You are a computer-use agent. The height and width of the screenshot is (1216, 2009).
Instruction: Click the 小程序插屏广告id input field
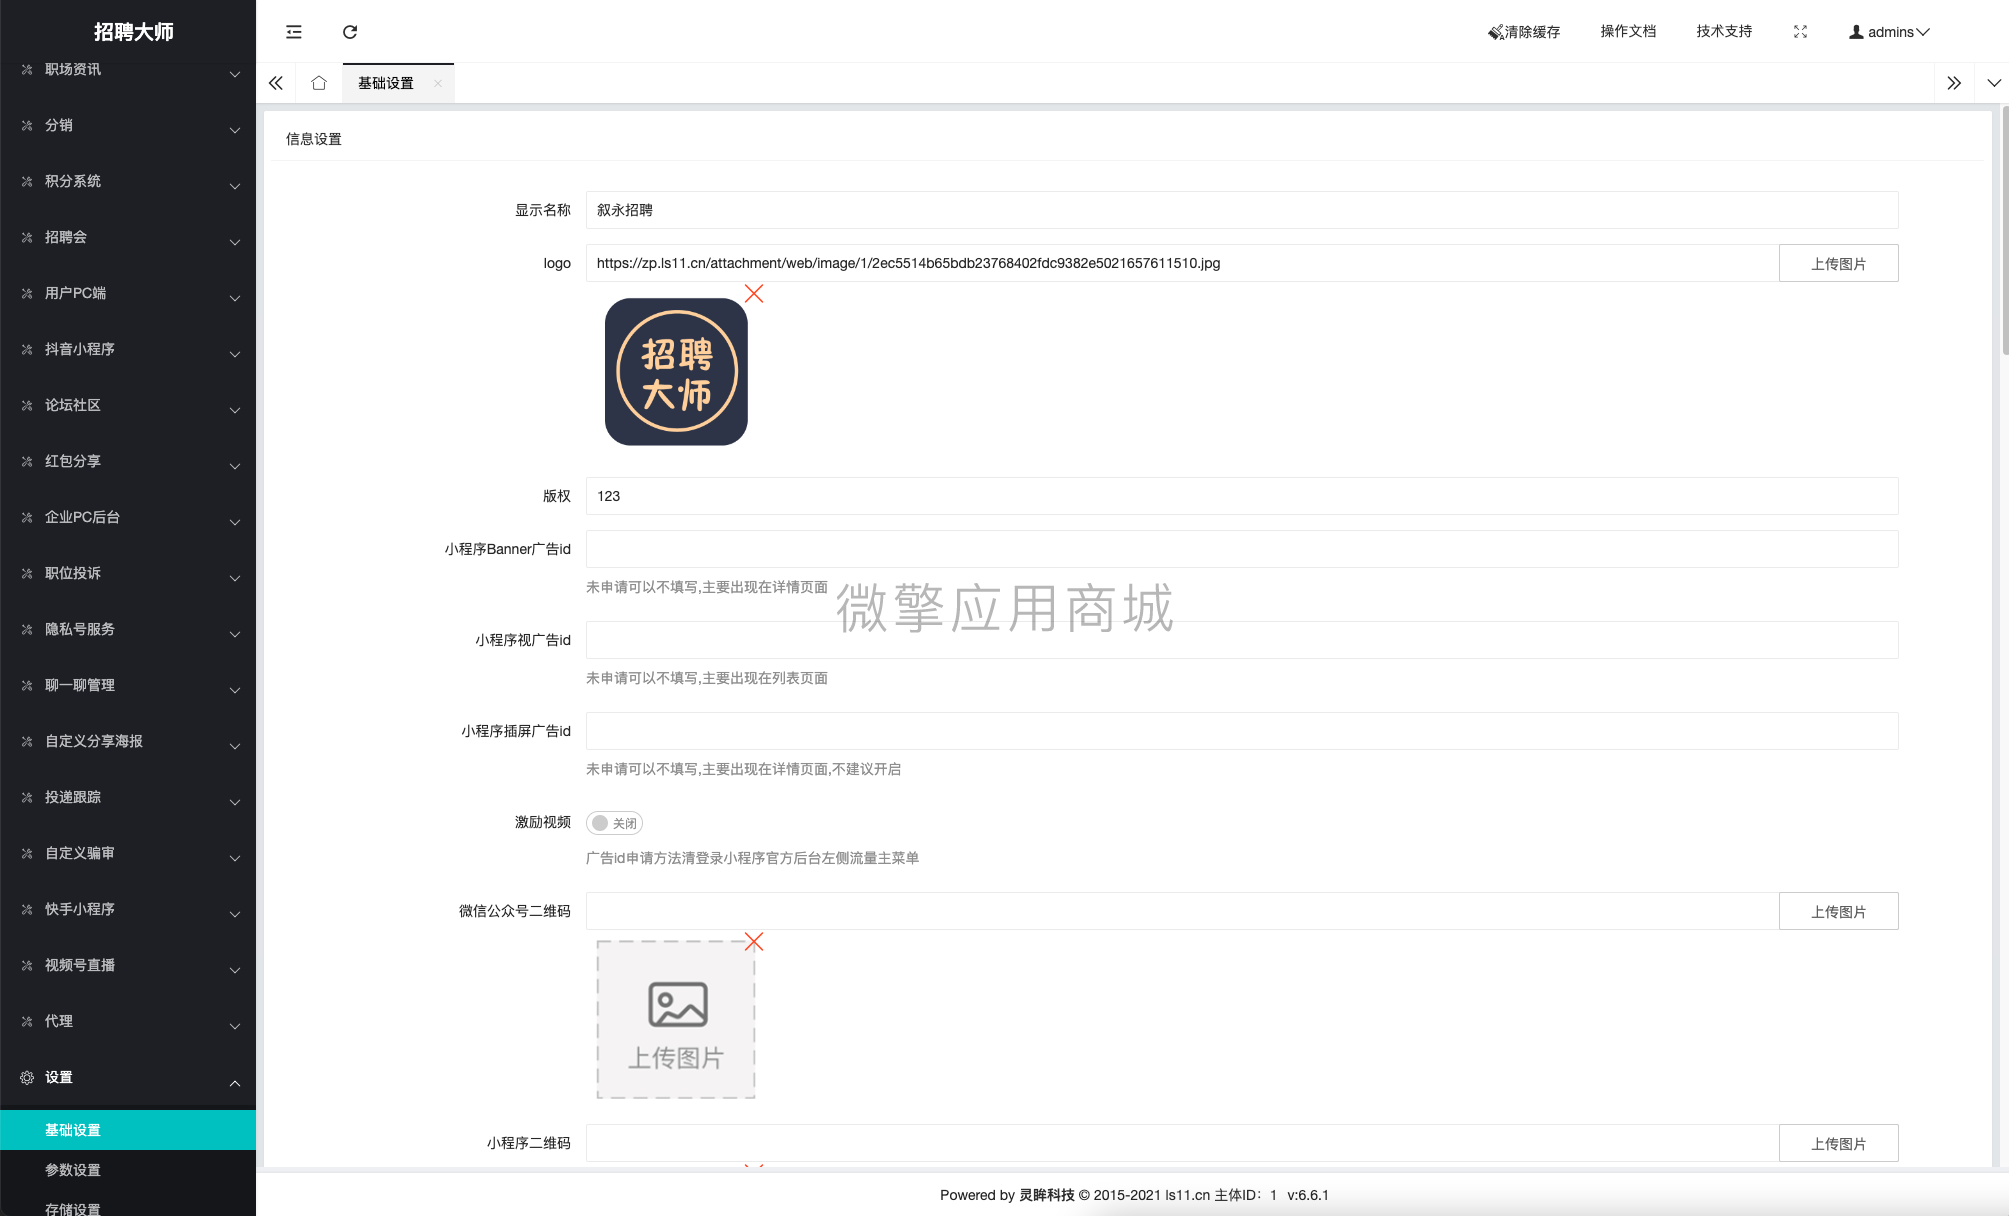tap(1242, 731)
